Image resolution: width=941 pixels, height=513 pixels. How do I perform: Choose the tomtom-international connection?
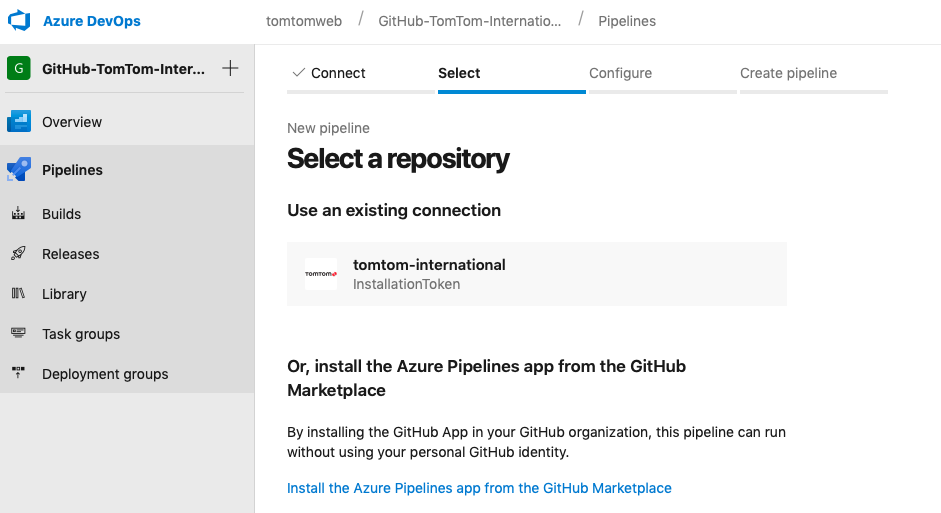pos(537,274)
